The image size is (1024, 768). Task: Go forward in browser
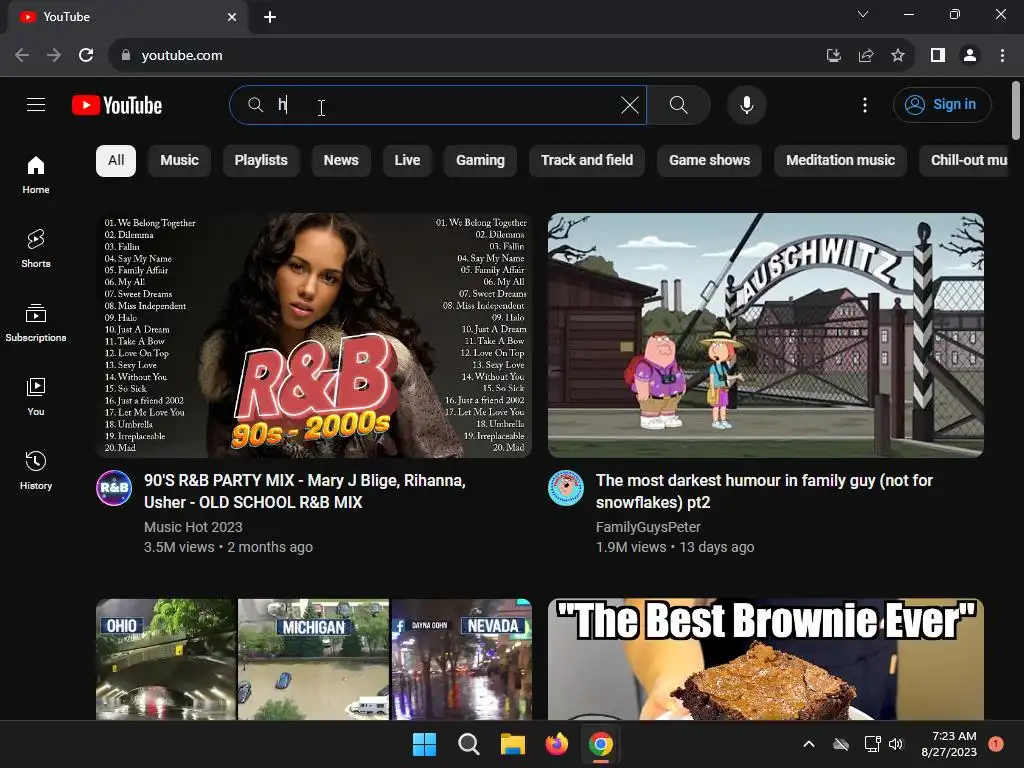54,56
